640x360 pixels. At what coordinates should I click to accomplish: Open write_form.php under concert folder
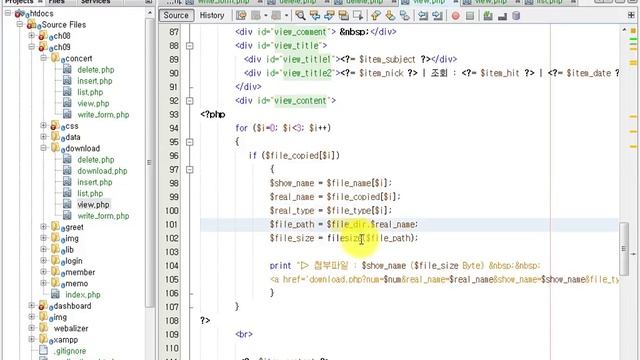click(103, 115)
